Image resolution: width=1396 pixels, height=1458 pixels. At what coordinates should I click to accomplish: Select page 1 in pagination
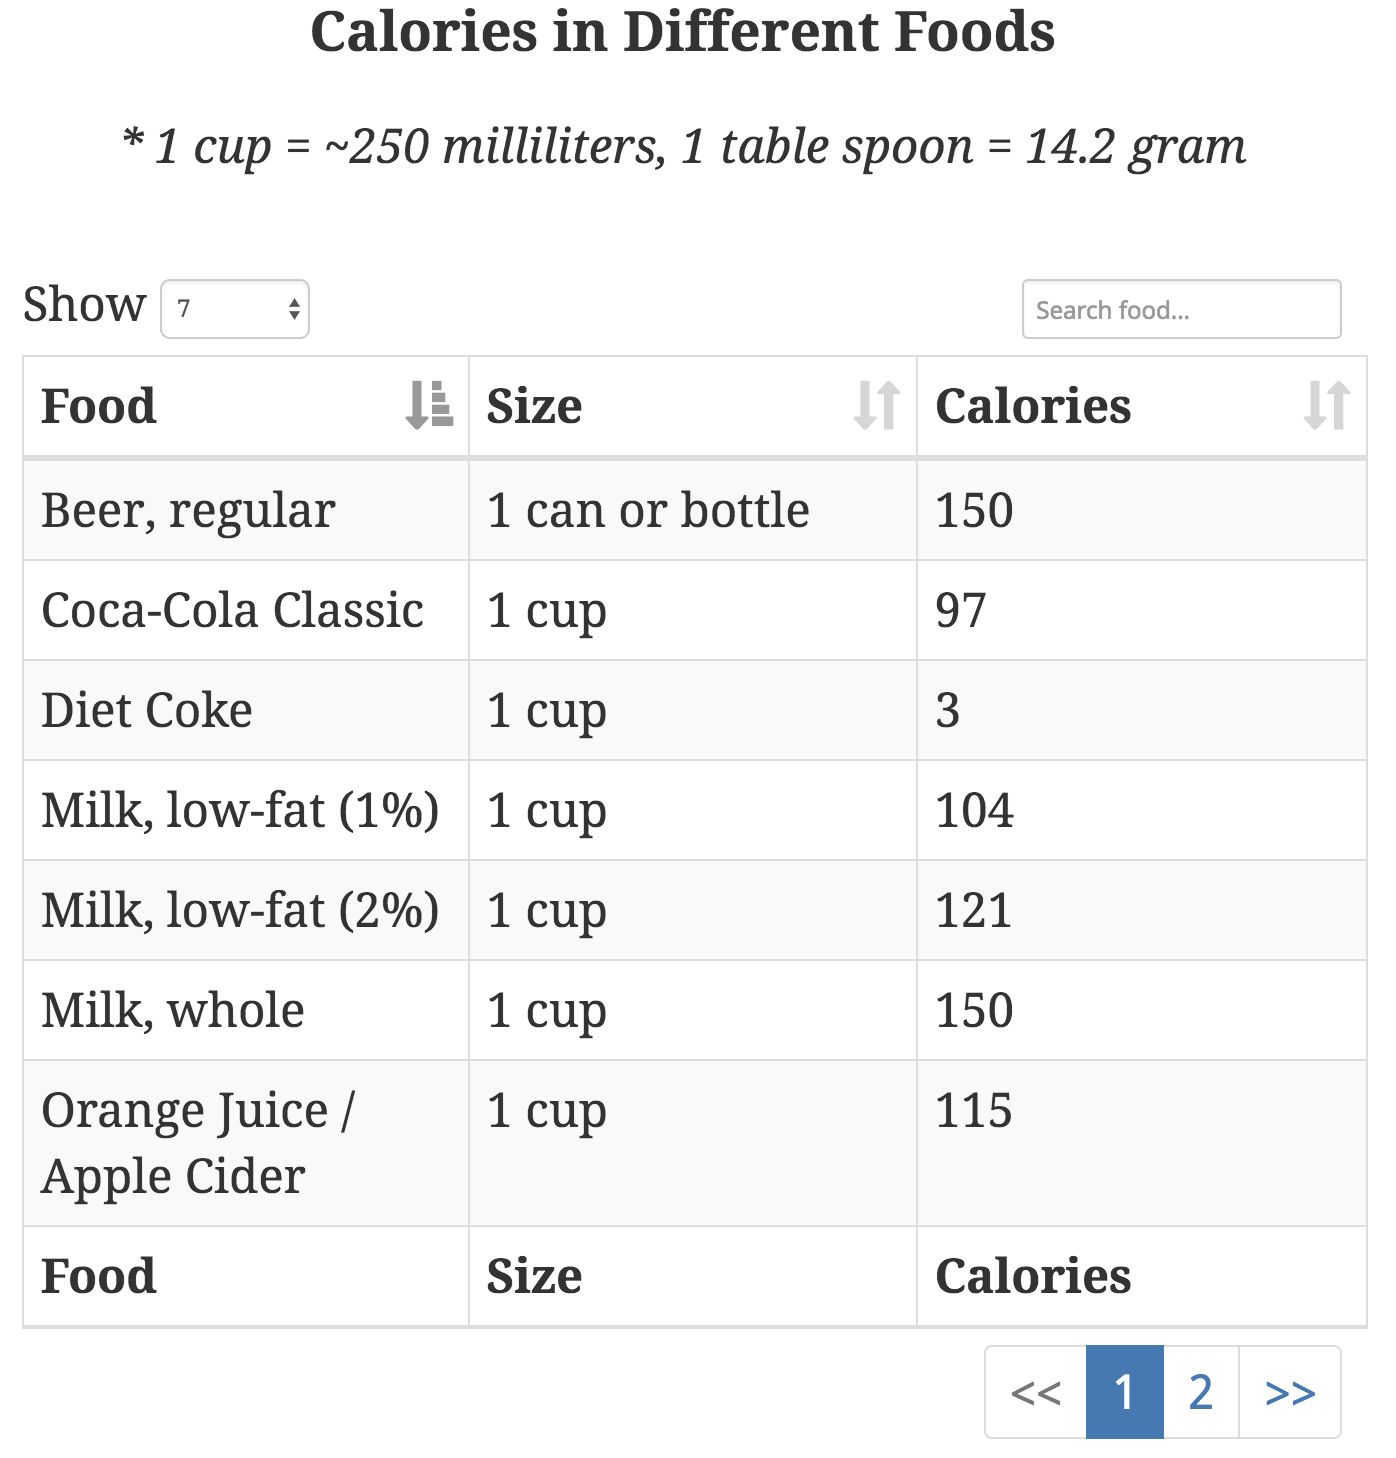tap(1125, 1392)
